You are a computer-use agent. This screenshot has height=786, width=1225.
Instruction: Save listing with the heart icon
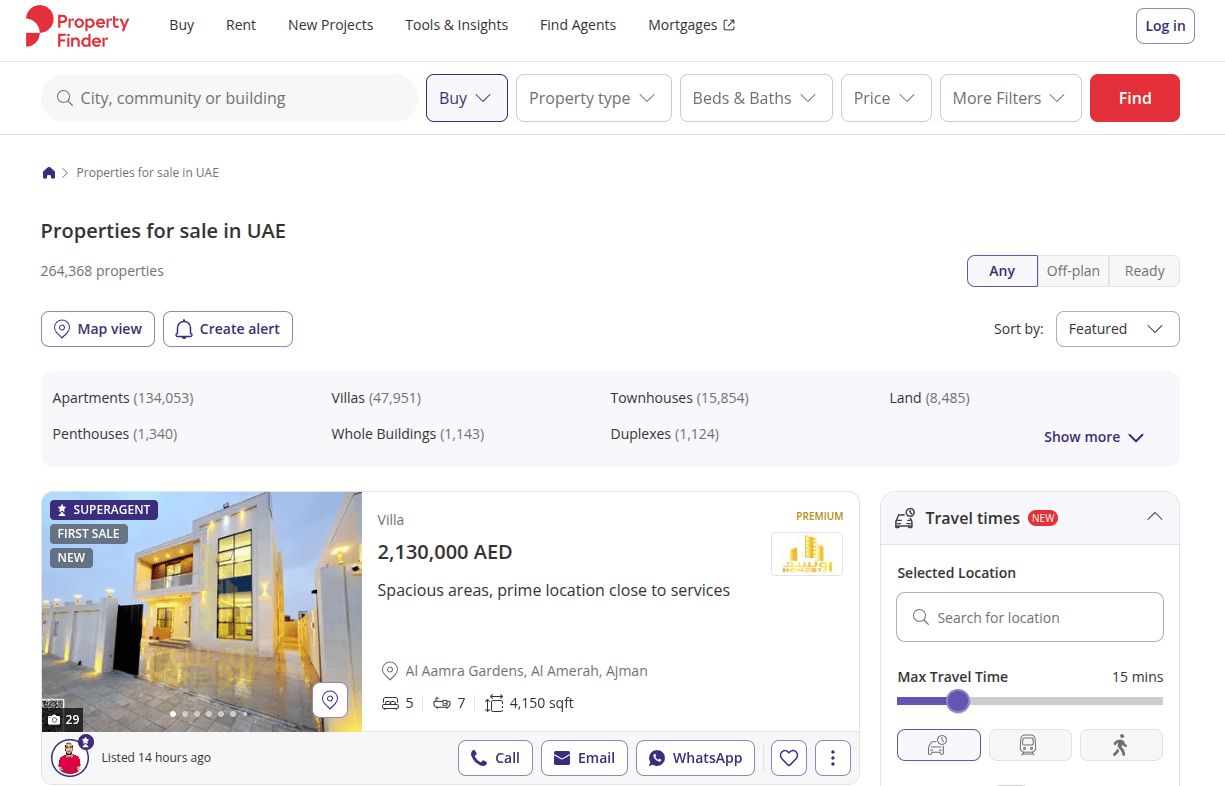tap(789, 758)
